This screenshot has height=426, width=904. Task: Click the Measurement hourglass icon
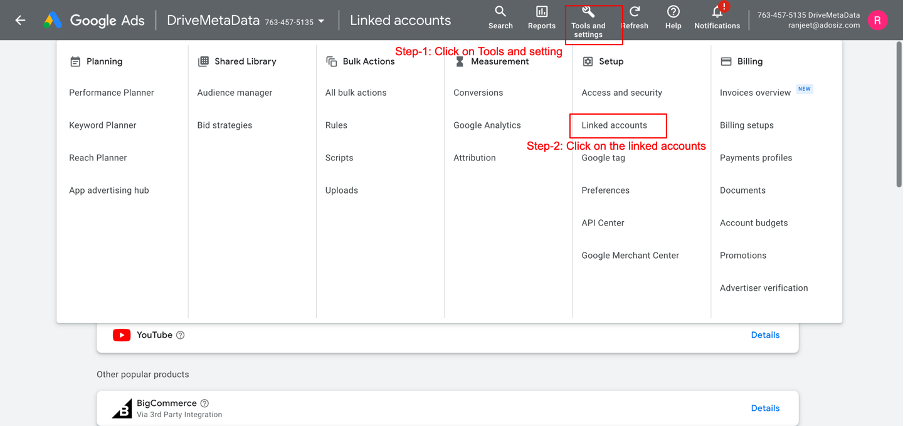click(459, 61)
